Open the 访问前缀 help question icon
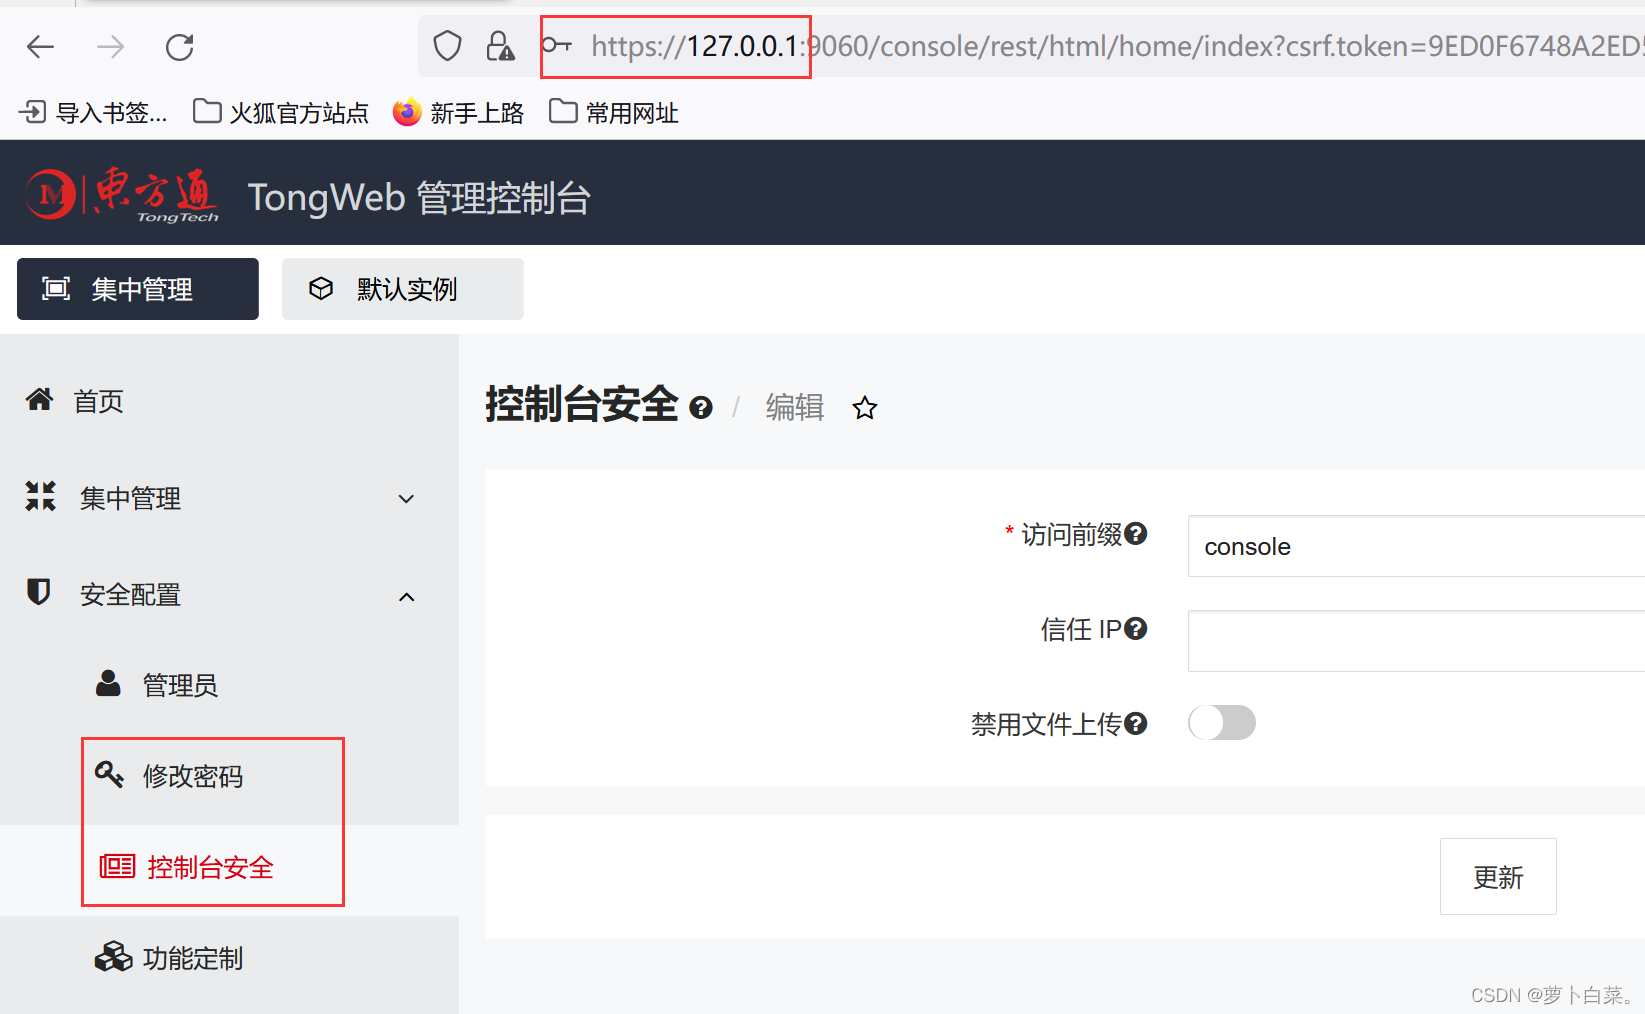This screenshot has width=1645, height=1014. [1136, 533]
